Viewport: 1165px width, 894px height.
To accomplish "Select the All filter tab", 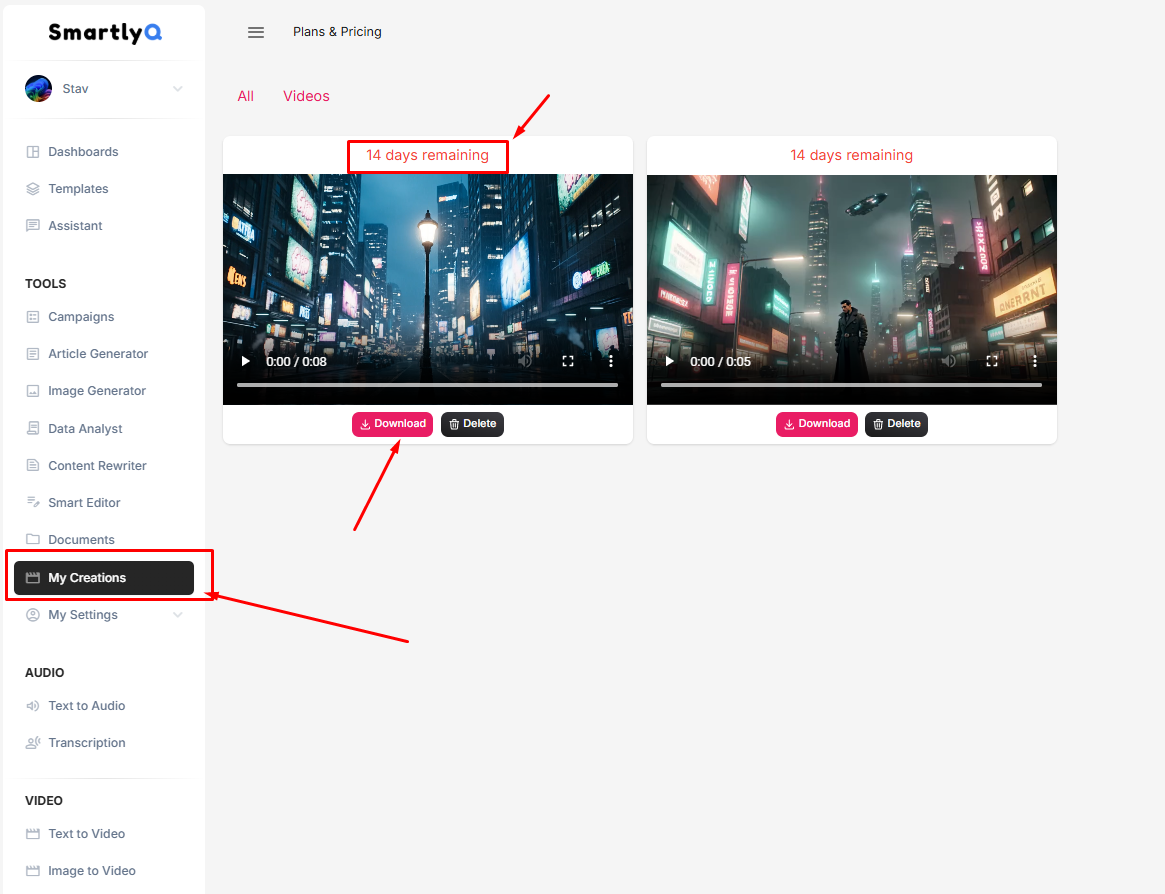I will pyautogui.click(x=245, y=96).
